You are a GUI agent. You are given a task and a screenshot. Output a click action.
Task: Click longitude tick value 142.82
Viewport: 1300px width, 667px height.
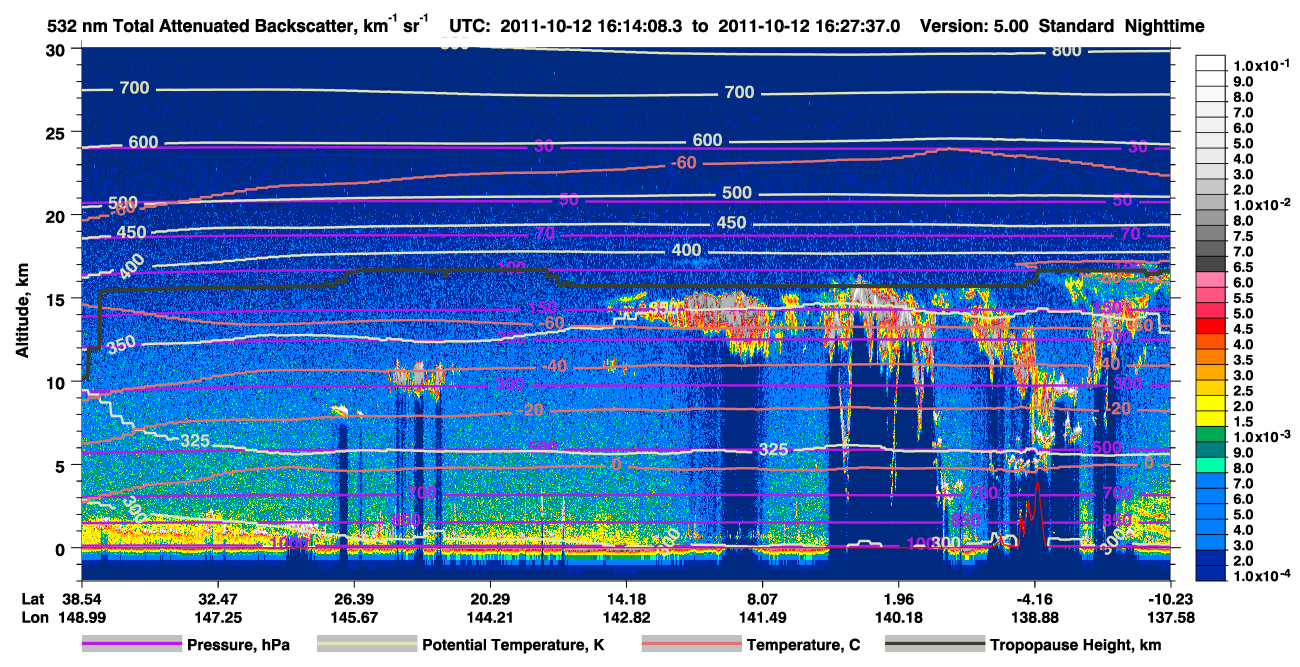(626, 618)
